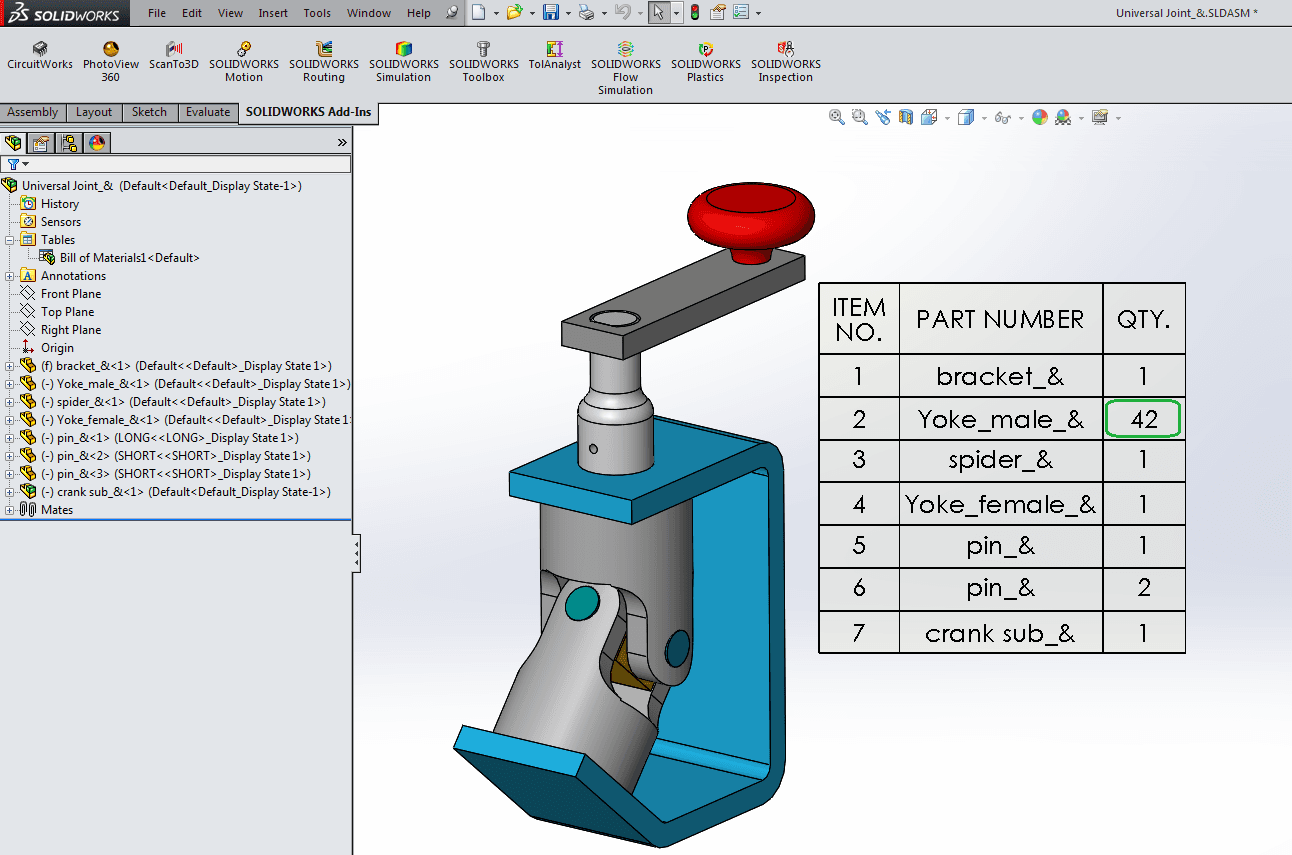The image size is (1292, 855).
Task: Expand the Mates folder in tree
Action: (x=10, y=510)
